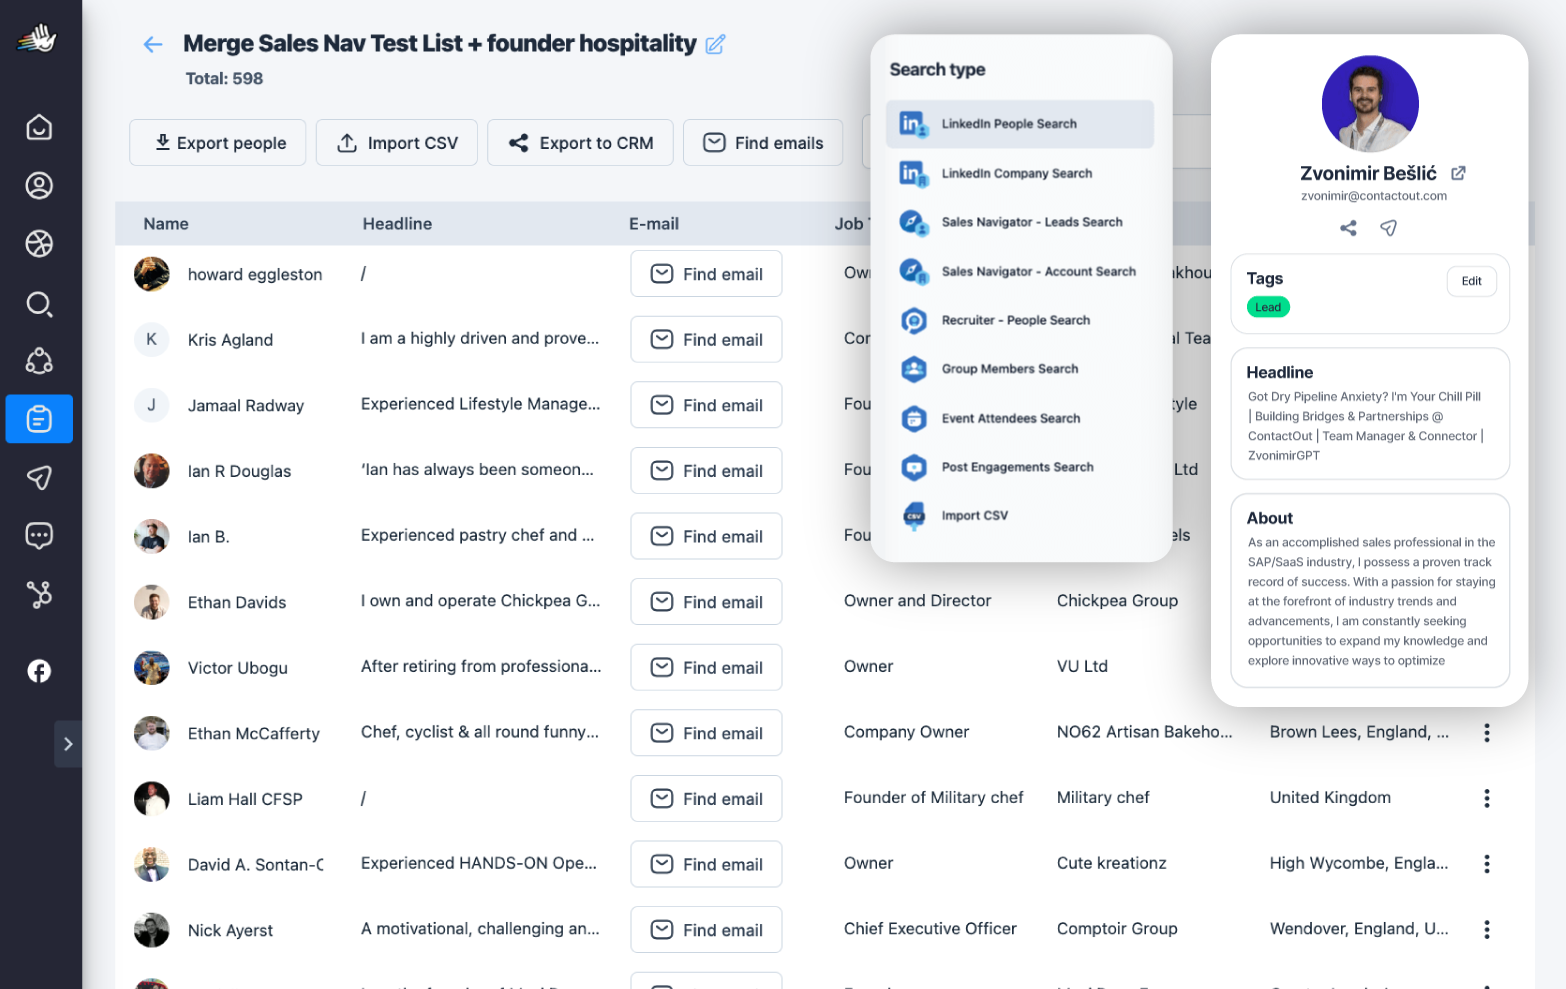Open the Lists clipboard icon in sidebar
This screenshot has height=989, width=1566.
coord(39,419)
